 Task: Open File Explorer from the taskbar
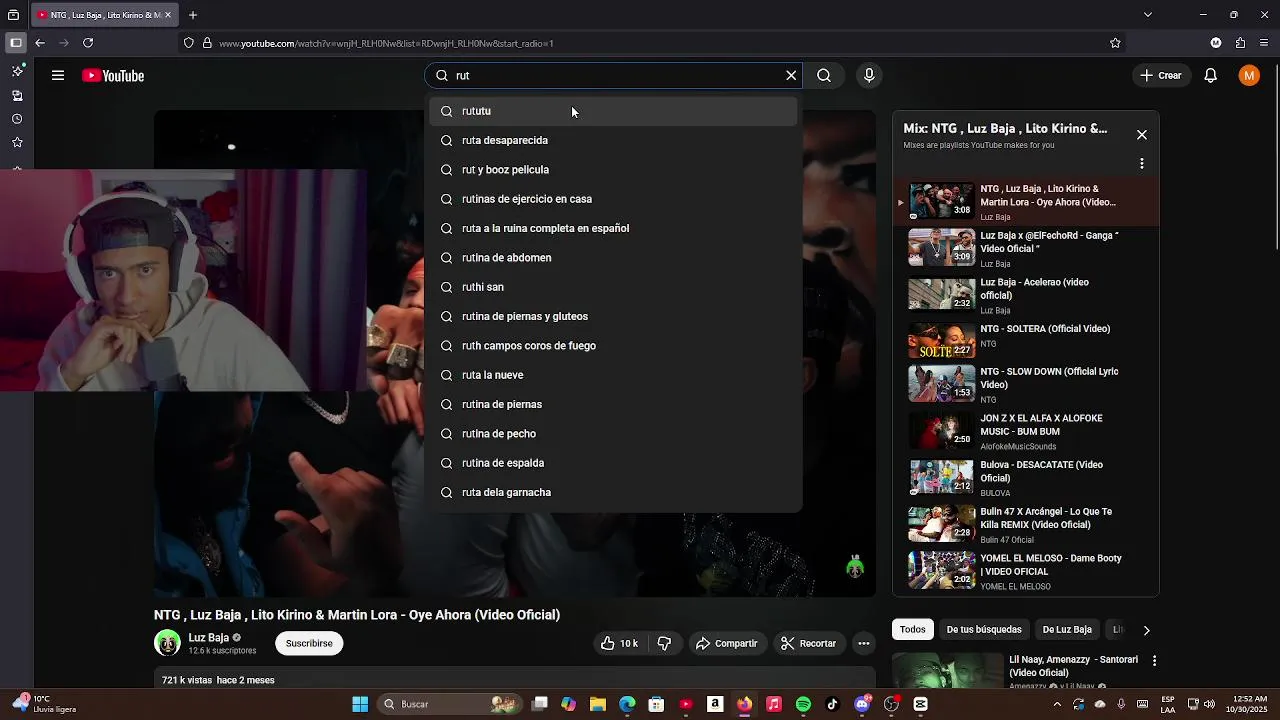598,705
